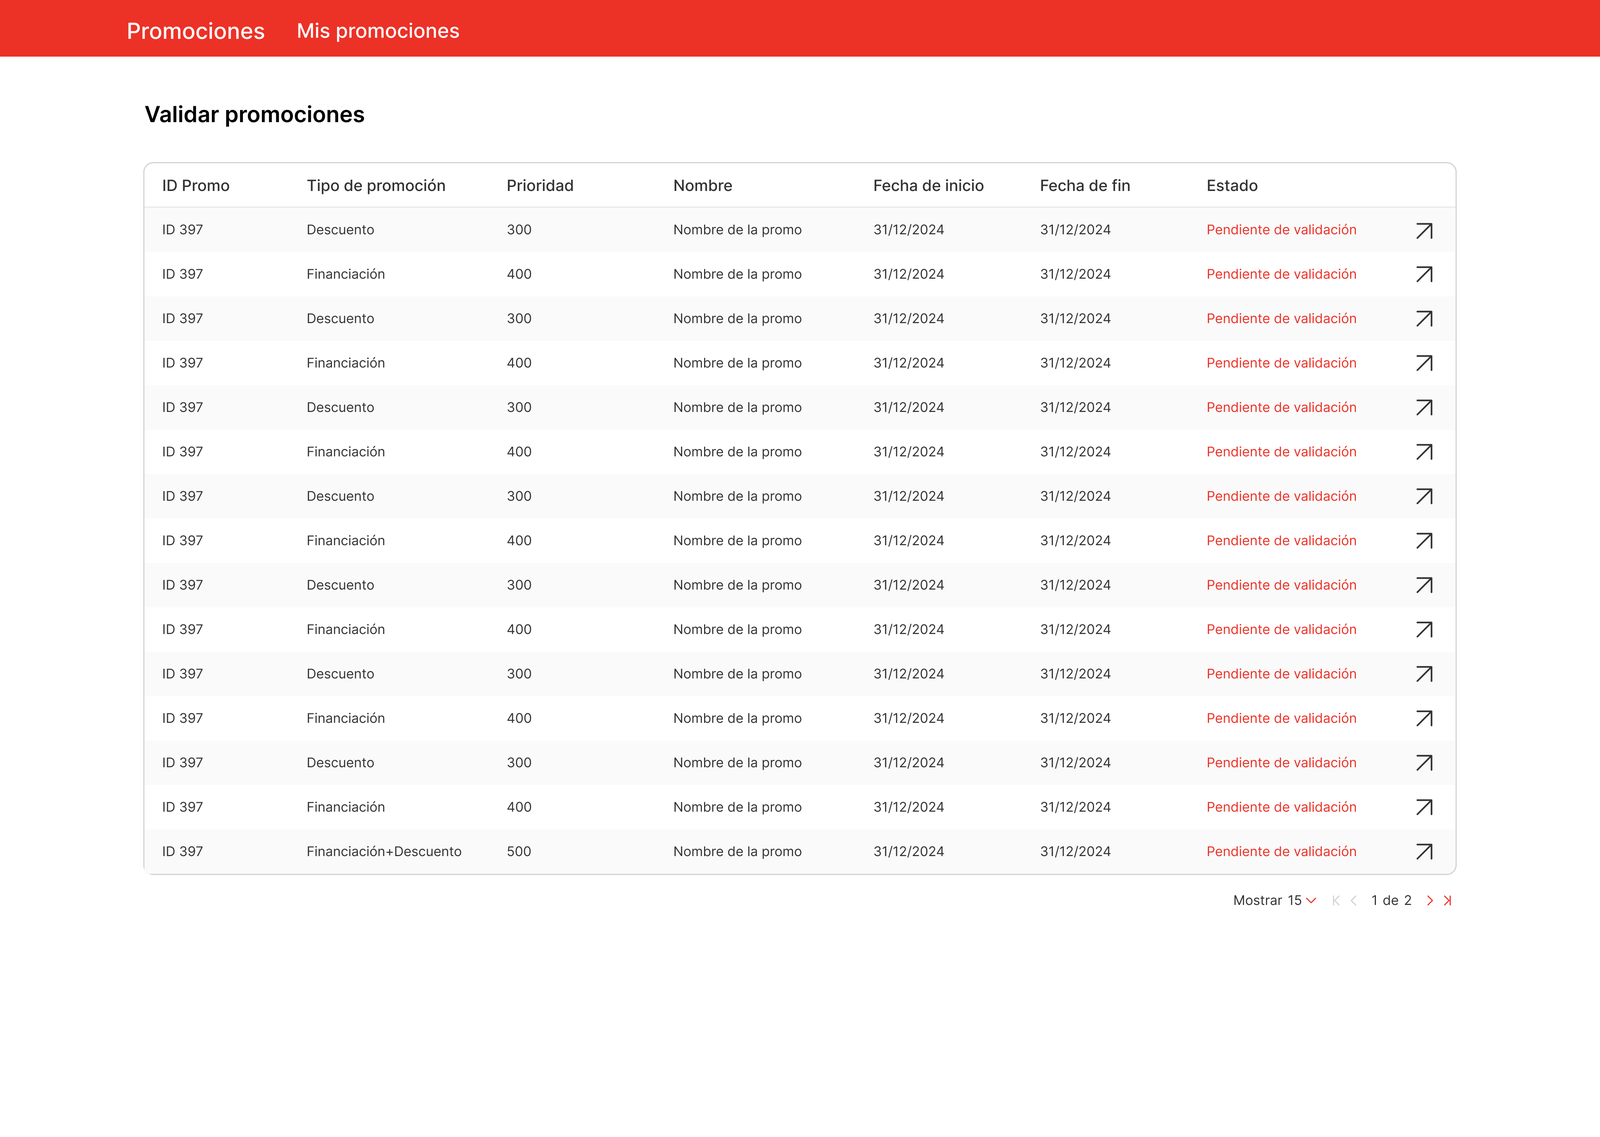Open arrow icon in the last Financiación 400 row
This screenshot has height=1137, width=1600.
[1424, 808]
